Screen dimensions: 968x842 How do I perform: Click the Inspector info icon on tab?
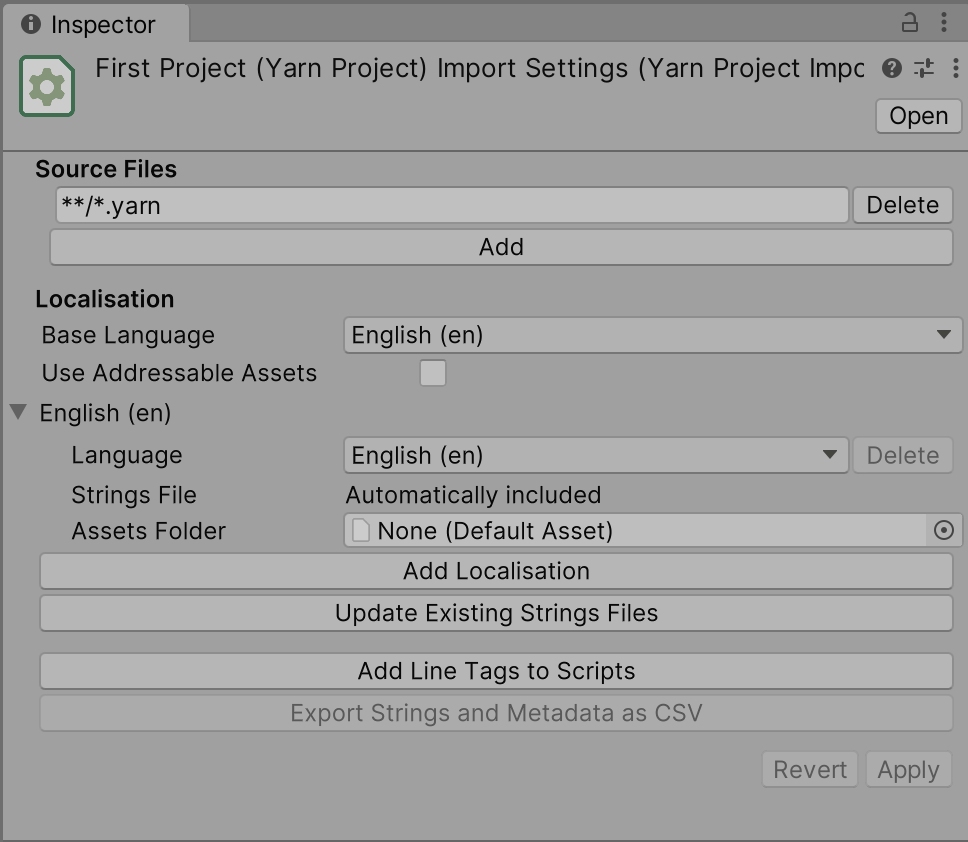pos(31,24)
